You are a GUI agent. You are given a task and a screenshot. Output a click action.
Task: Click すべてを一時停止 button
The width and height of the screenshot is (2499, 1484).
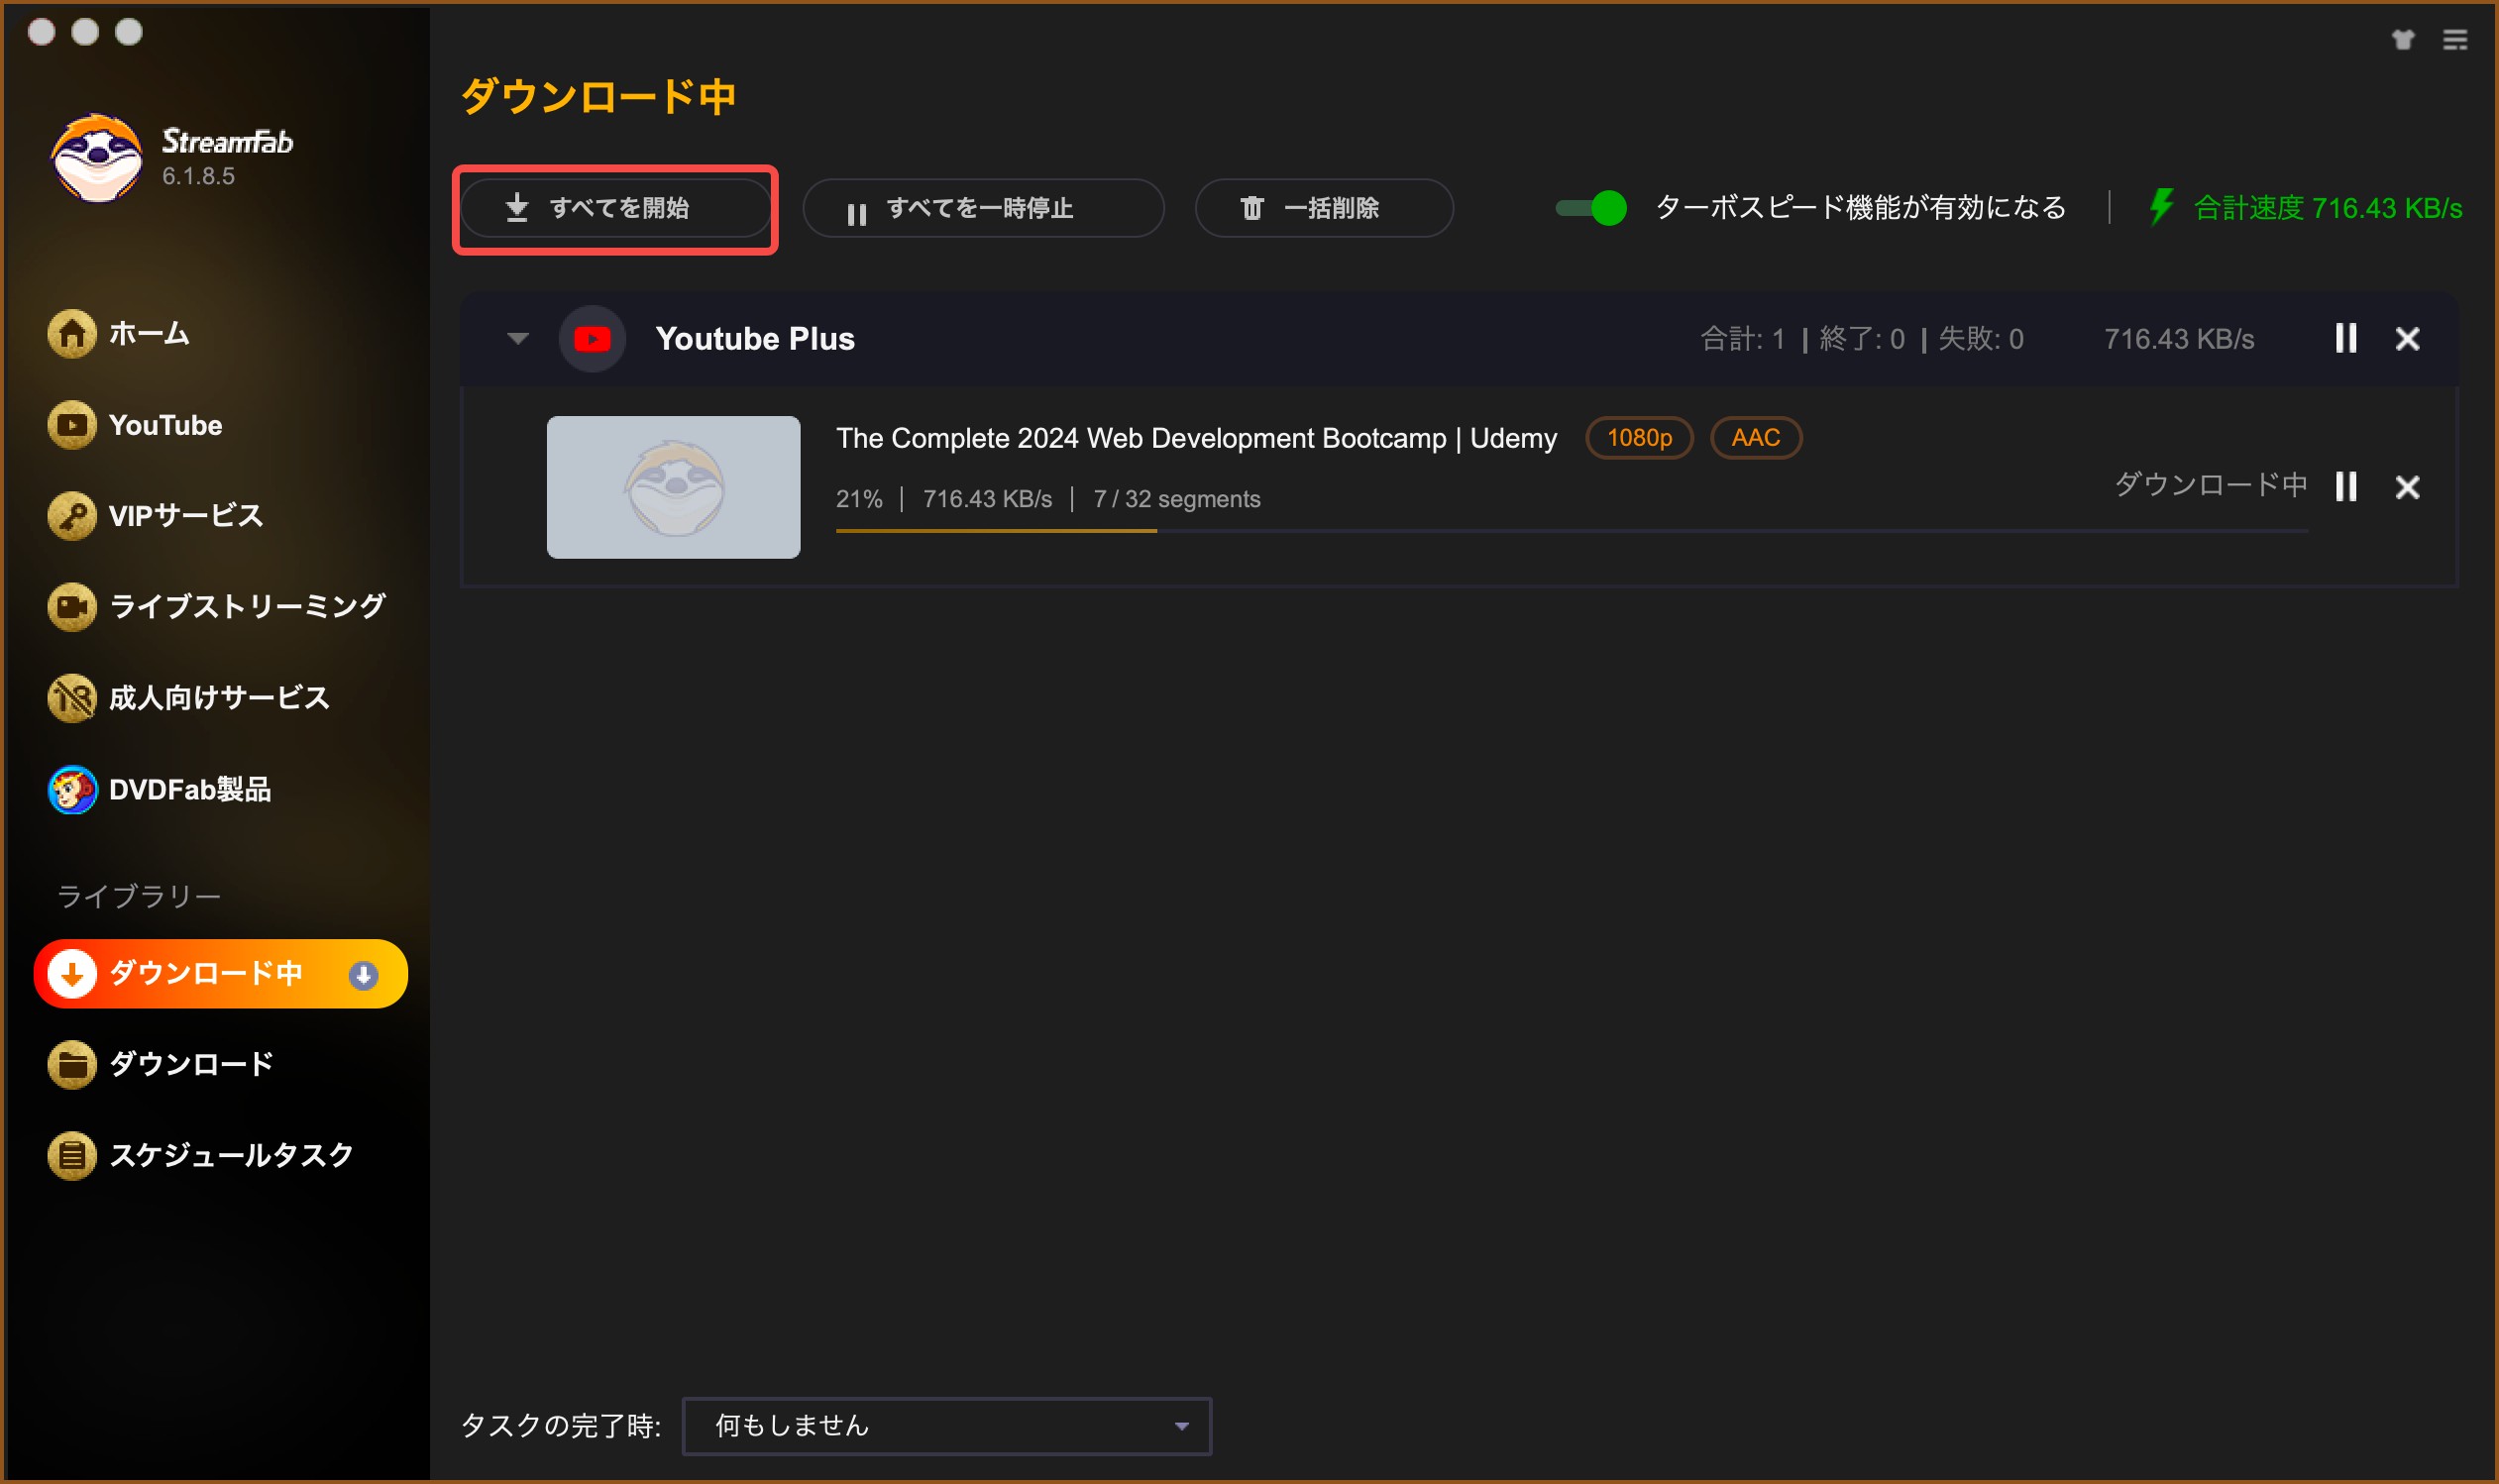(983, 208)
